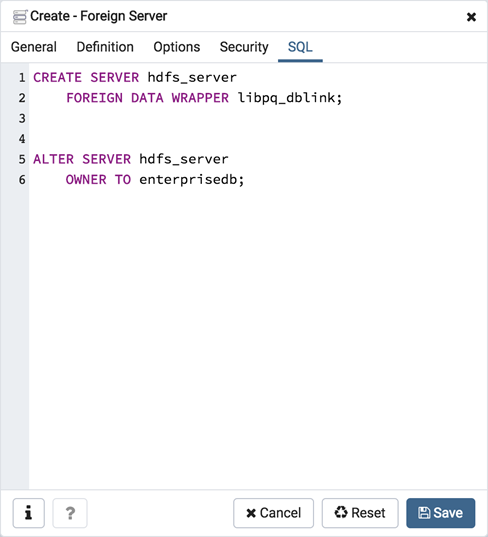Click the foreign server icon in title

20,17
